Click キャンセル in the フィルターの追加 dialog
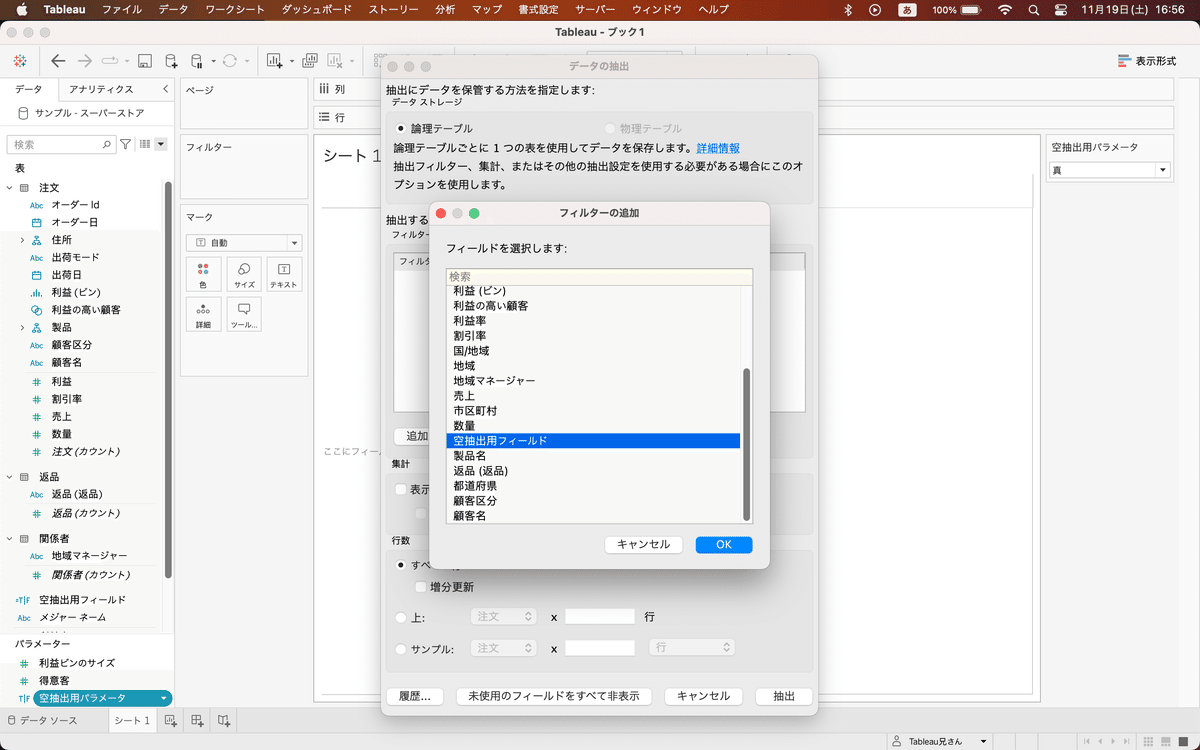 643,544
